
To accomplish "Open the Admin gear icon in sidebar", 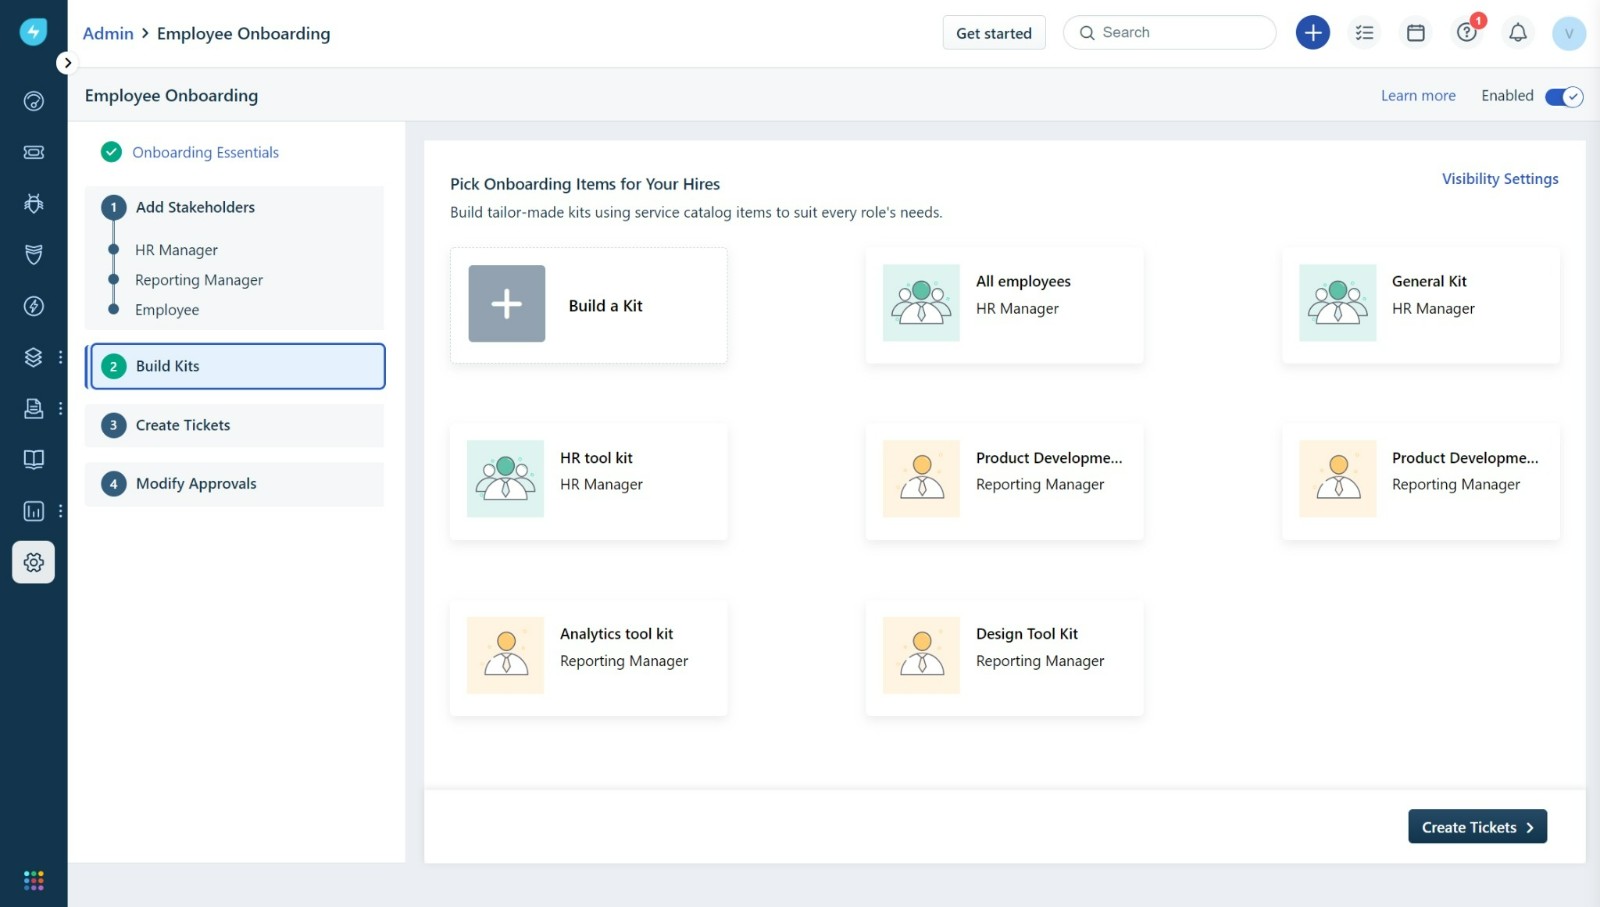I will click(x=33, y=562).
